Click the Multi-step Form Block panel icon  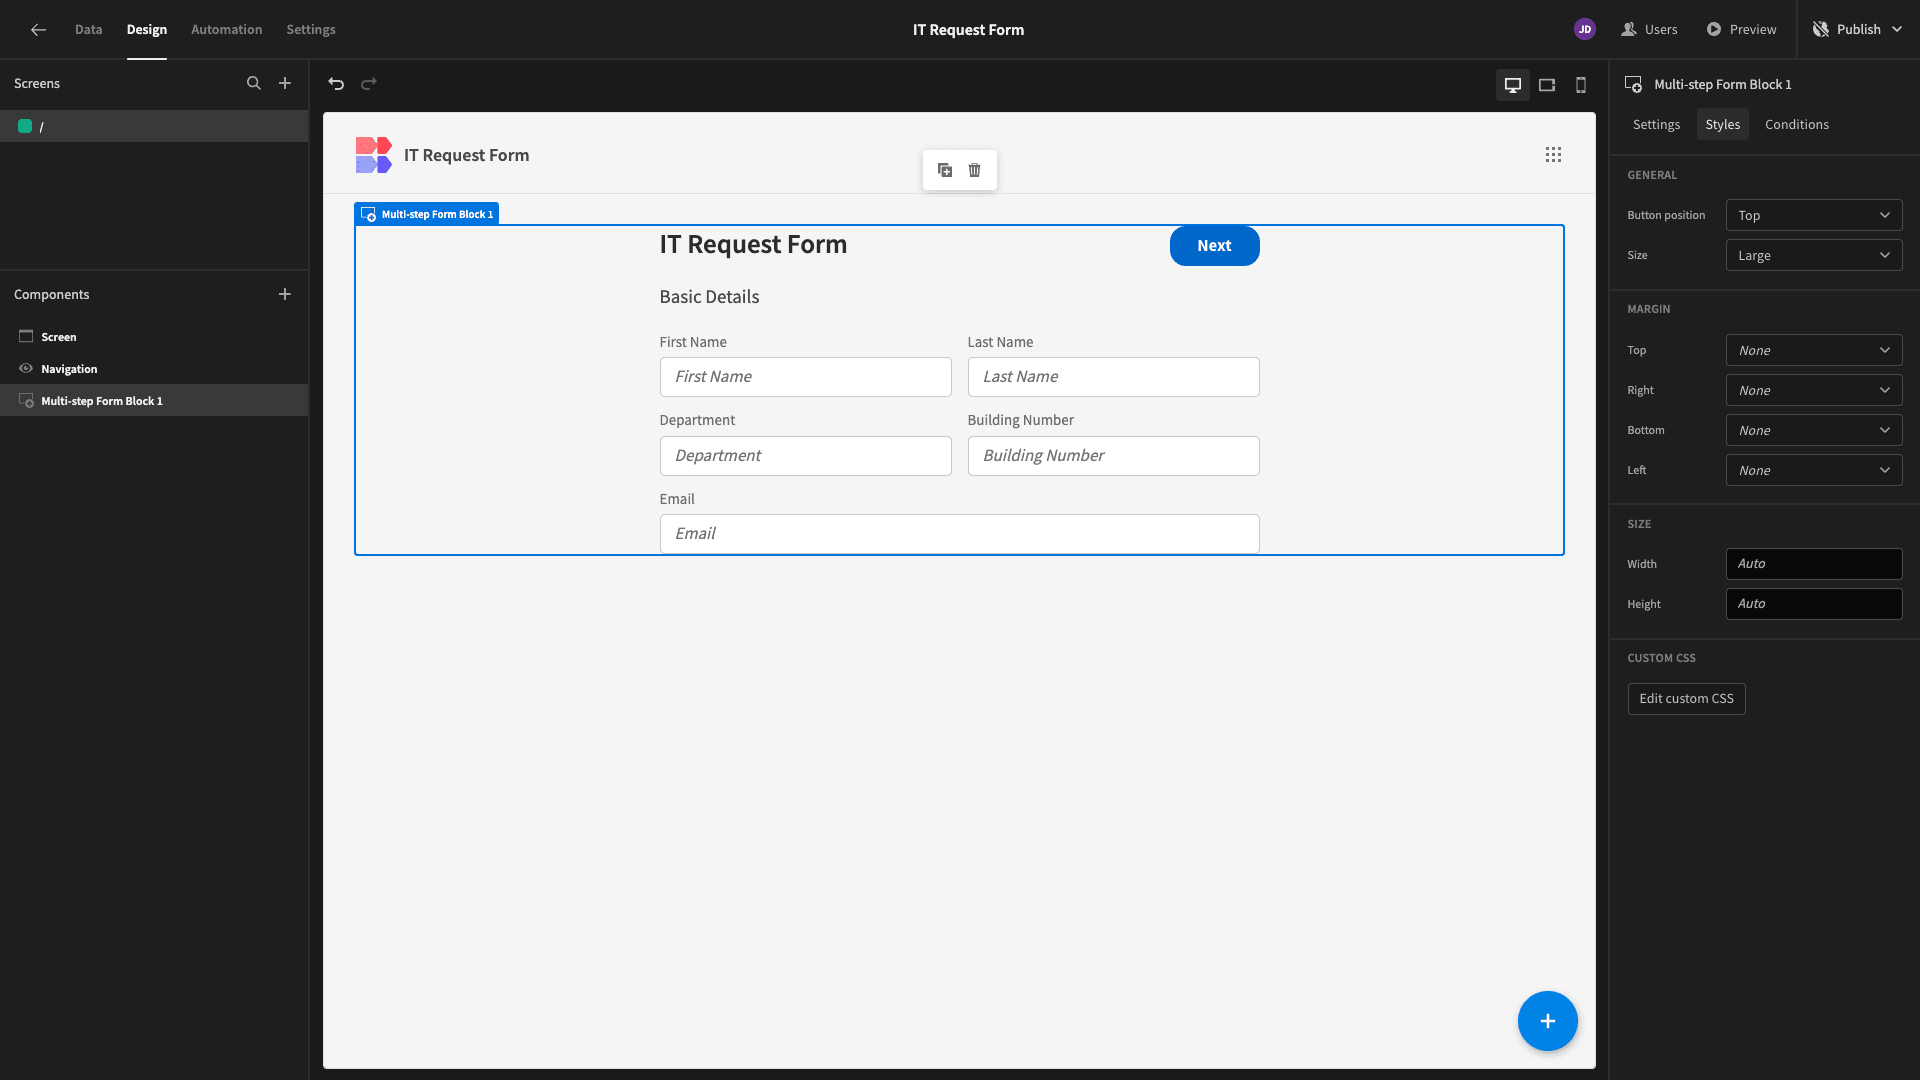(x=1634, y=85)
